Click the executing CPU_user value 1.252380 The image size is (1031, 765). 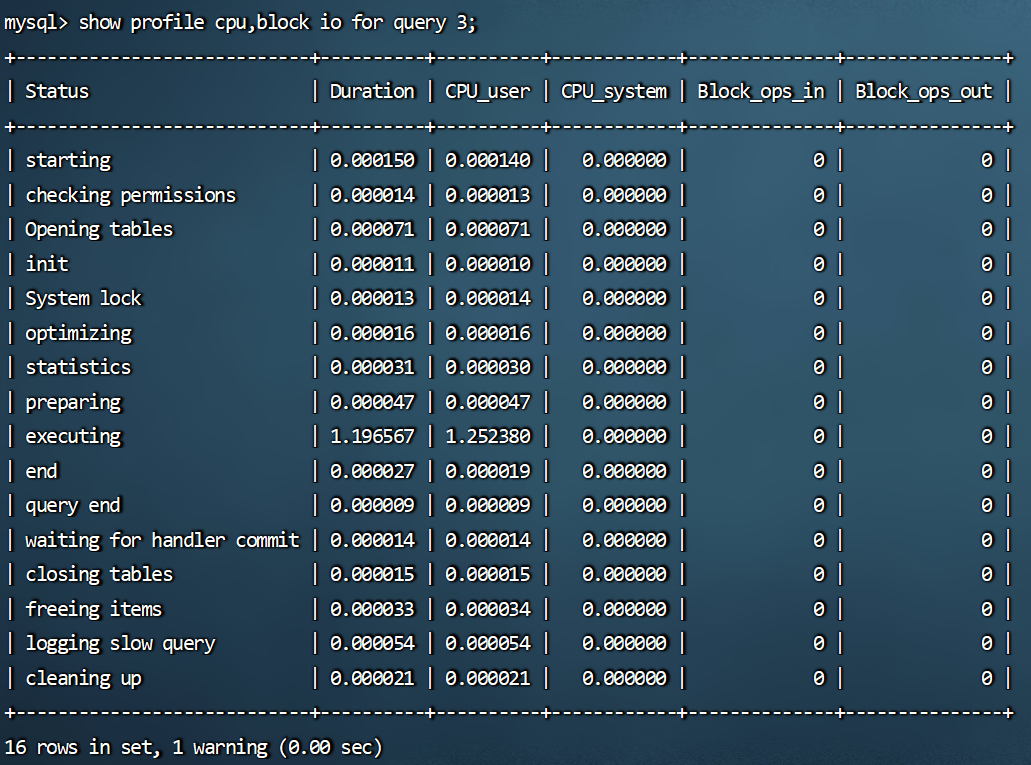tap(488, 436)
